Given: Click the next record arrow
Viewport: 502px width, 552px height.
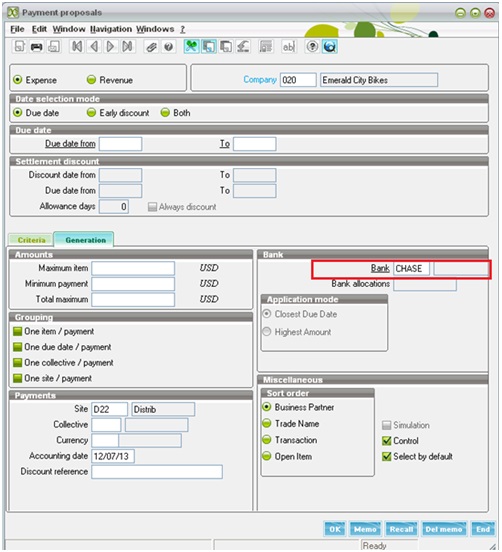Looking at the screenshot, I should [111, 46].
